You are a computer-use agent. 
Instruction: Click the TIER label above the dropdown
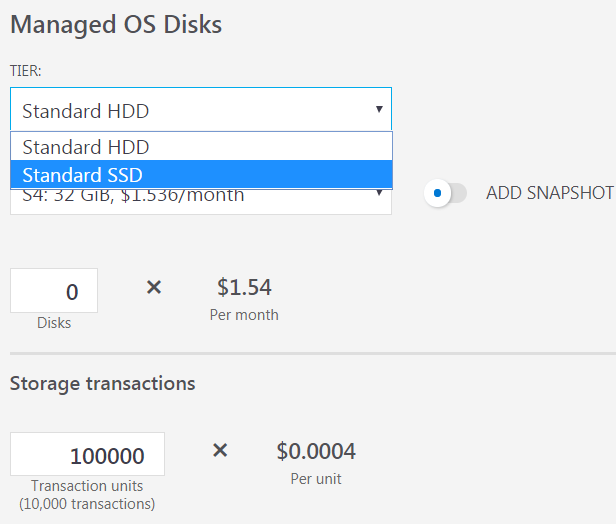[25, 71]
